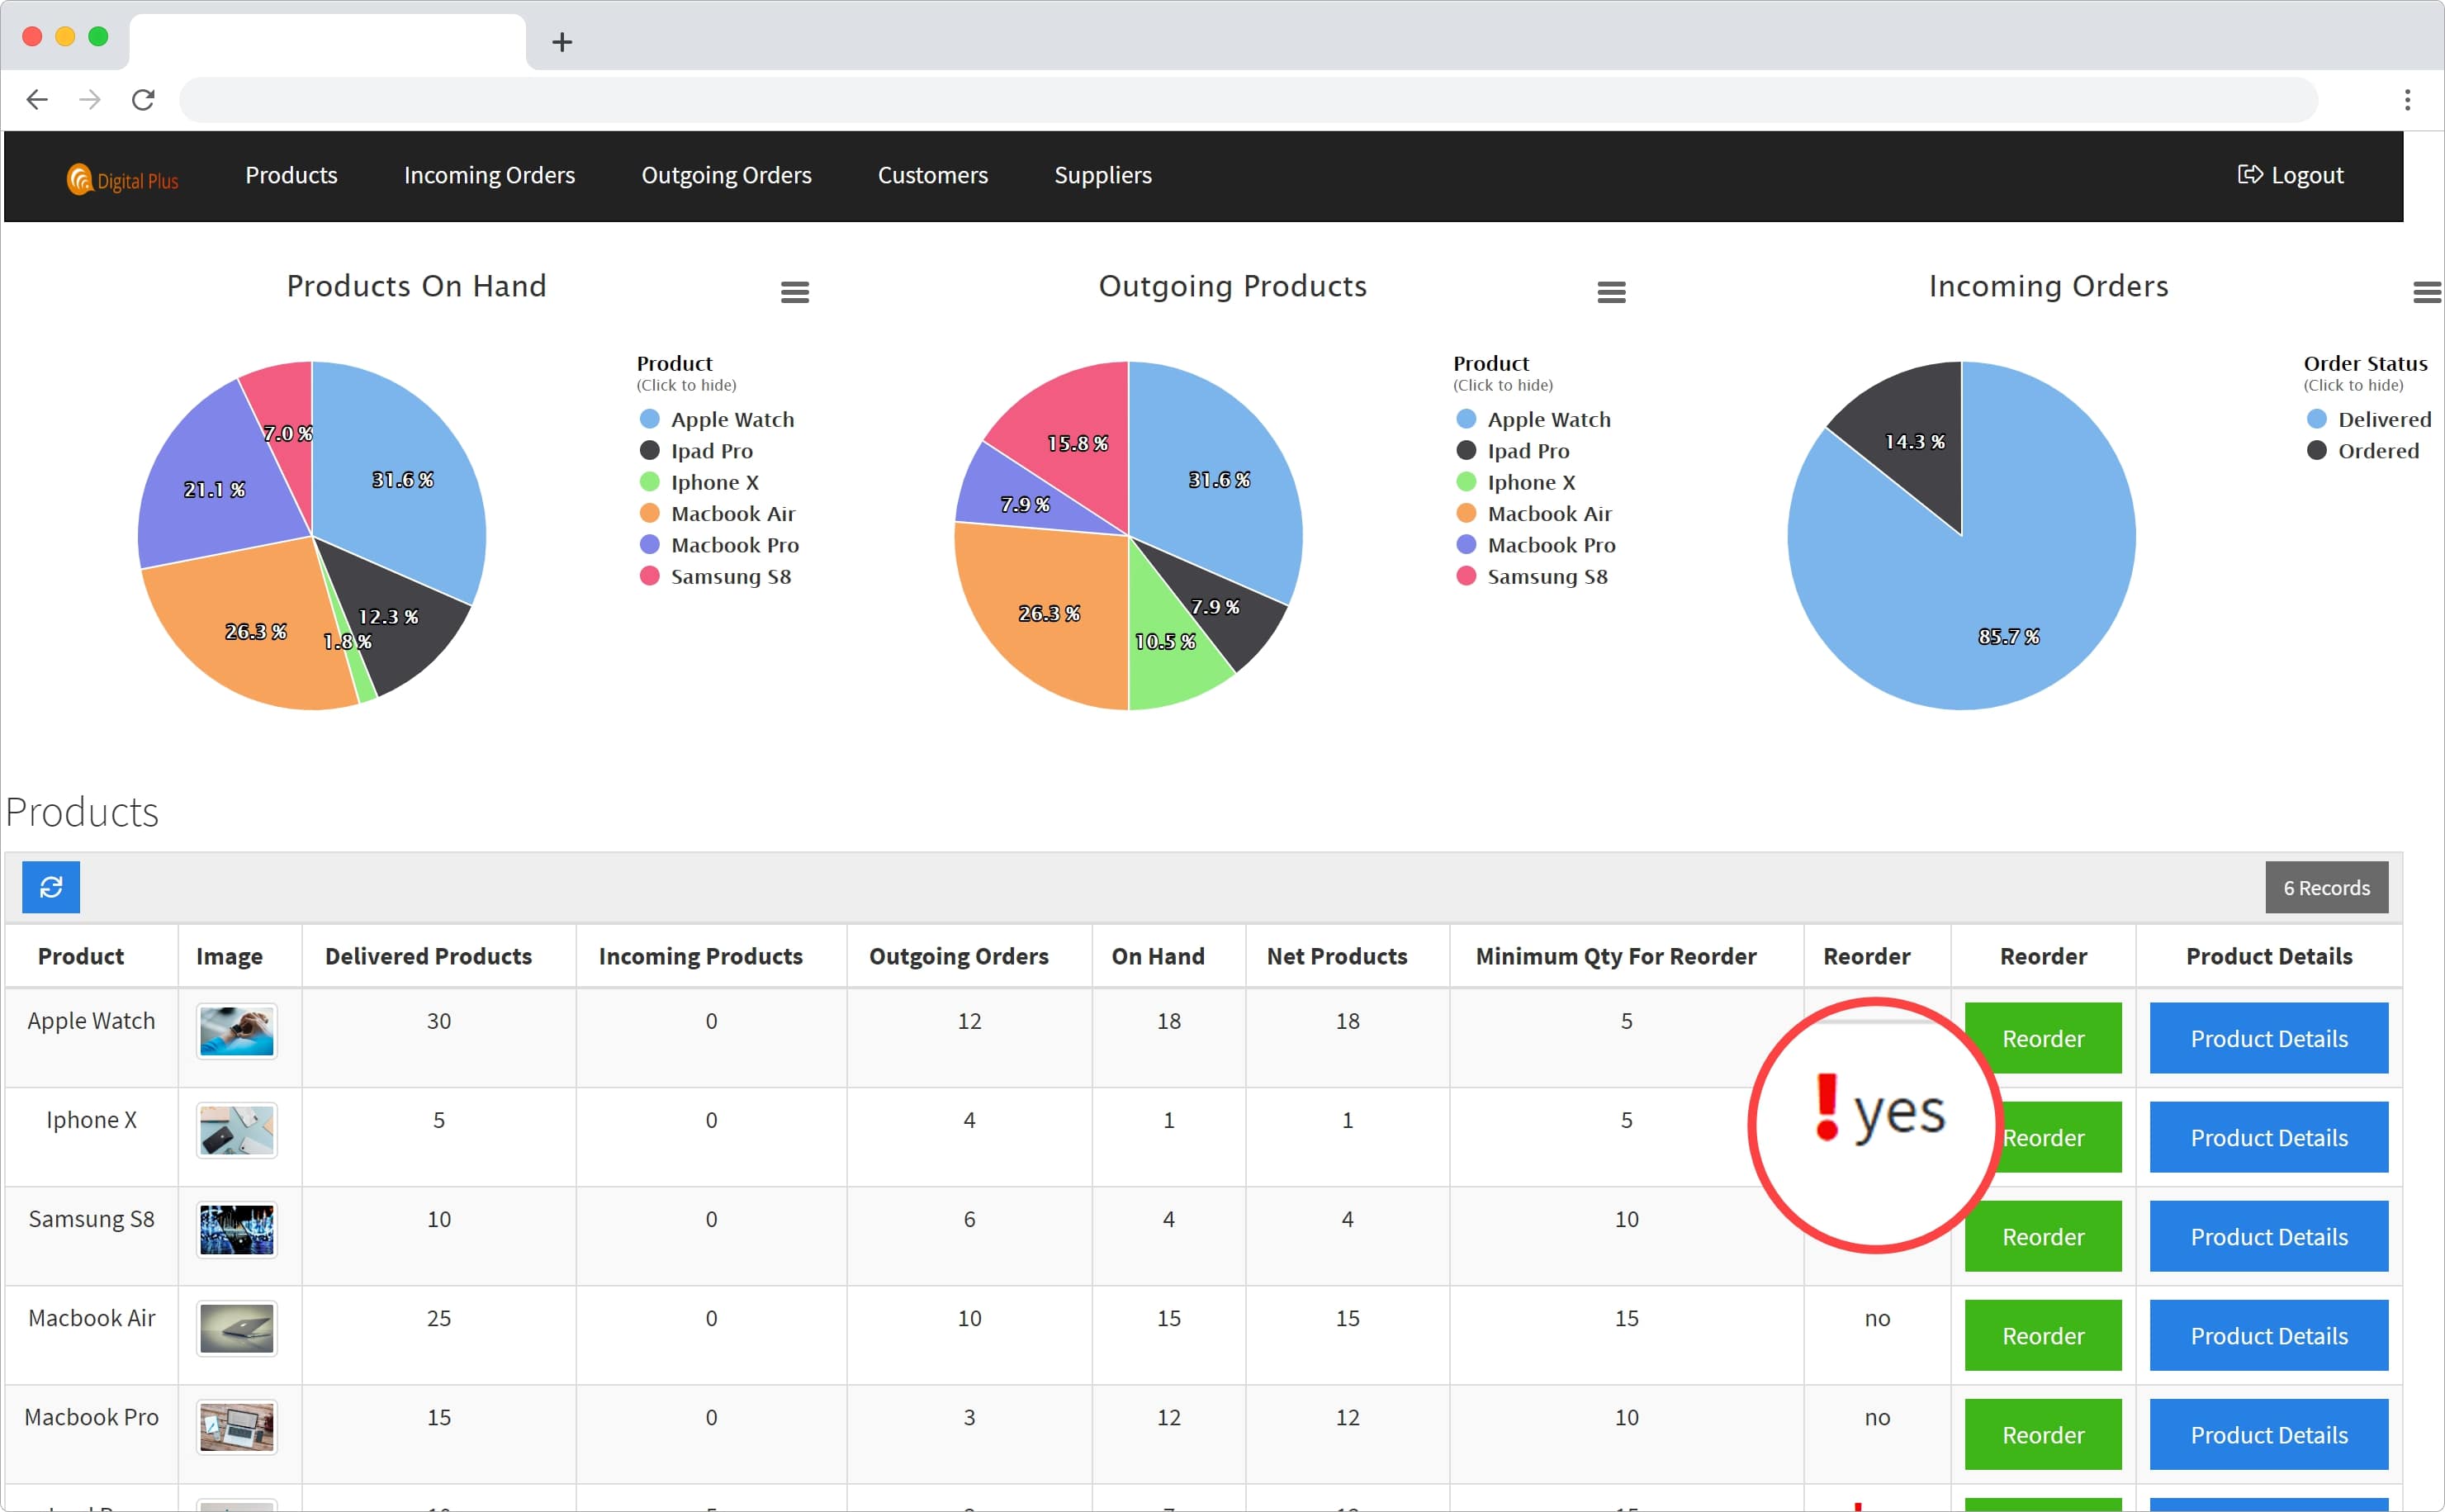Open Product Details for Apple Watch
Image resolution: width=2445 pixels, height=1512 pixels.
(2268, 1038)
